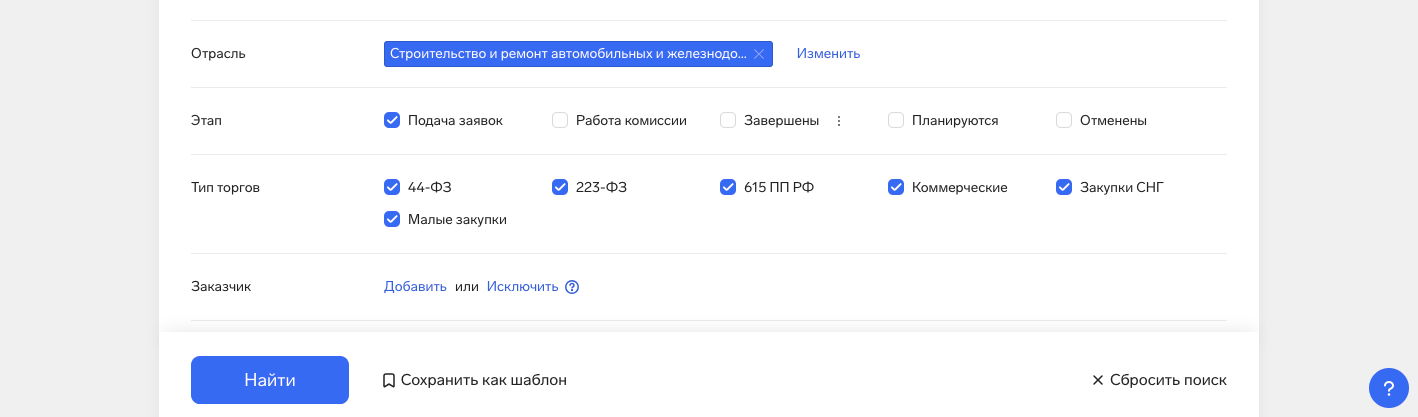
Task: Disable the 223-ФЗ checkbox
Action: coord(560,187)
